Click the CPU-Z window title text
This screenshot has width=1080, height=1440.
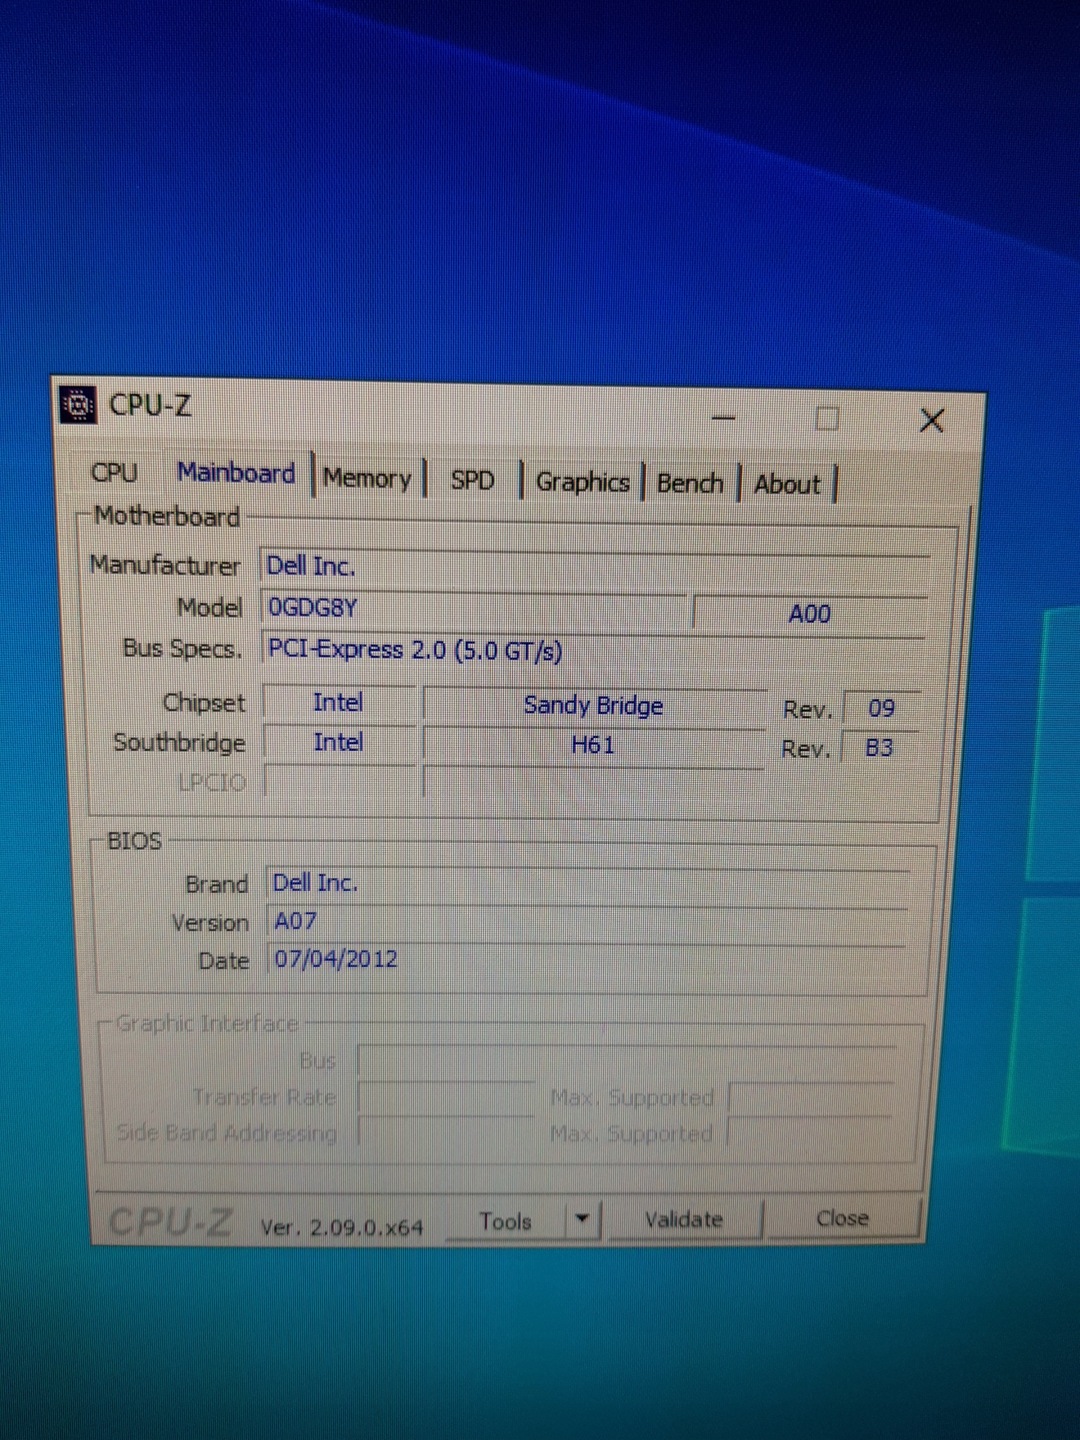point(150,405)
